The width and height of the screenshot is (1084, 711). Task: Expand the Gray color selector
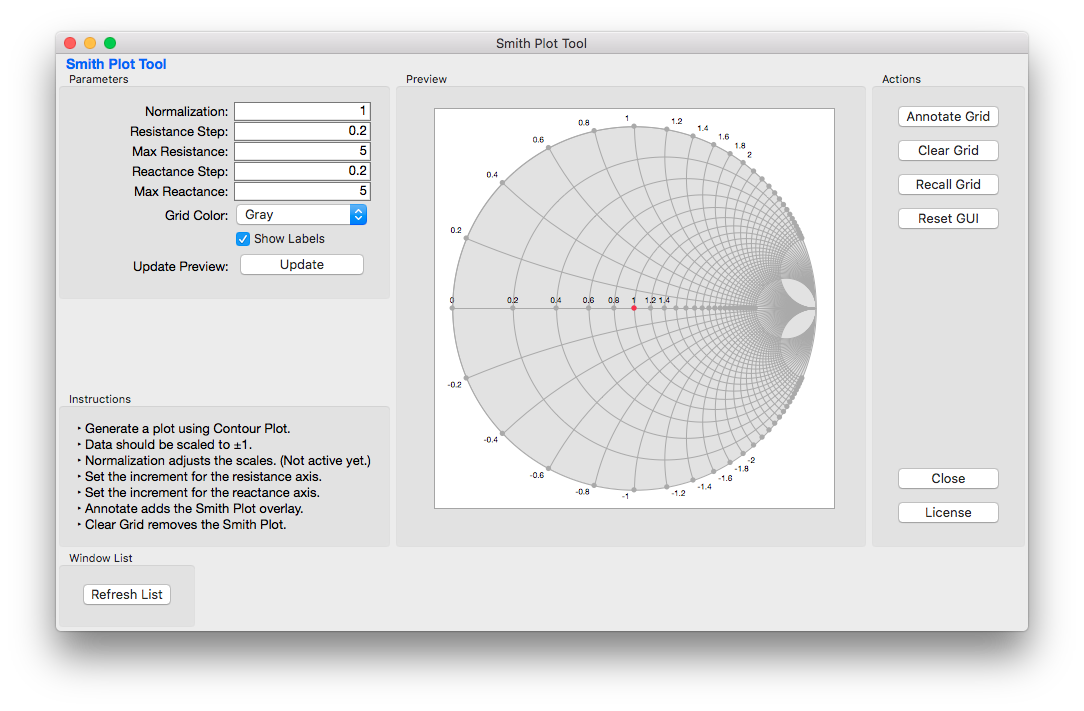point(301,214)
